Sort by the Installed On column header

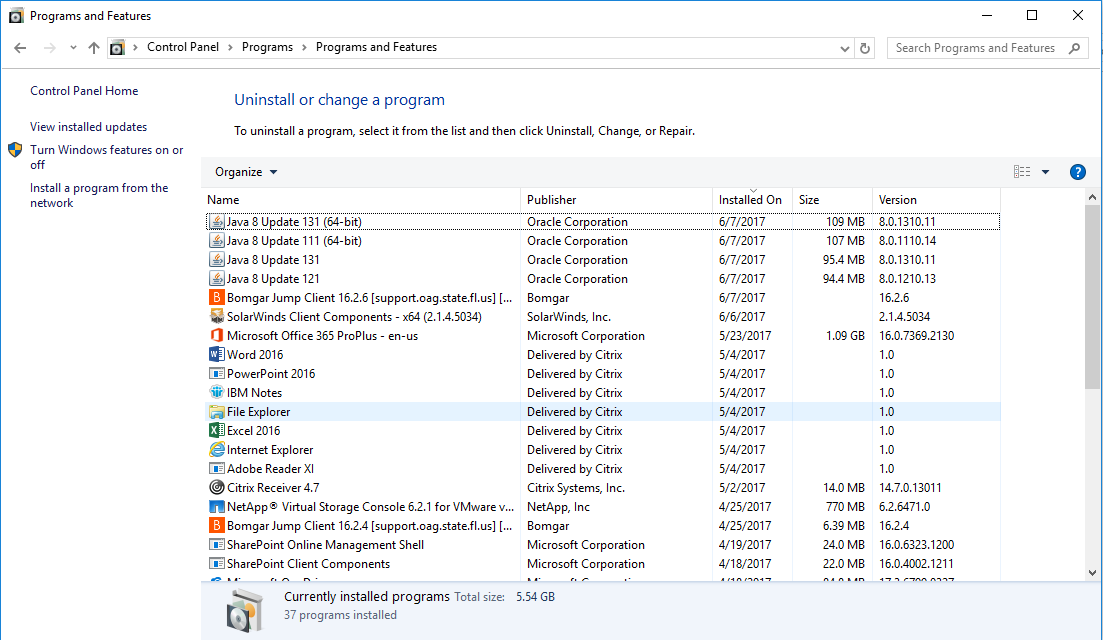pos(752,200)
